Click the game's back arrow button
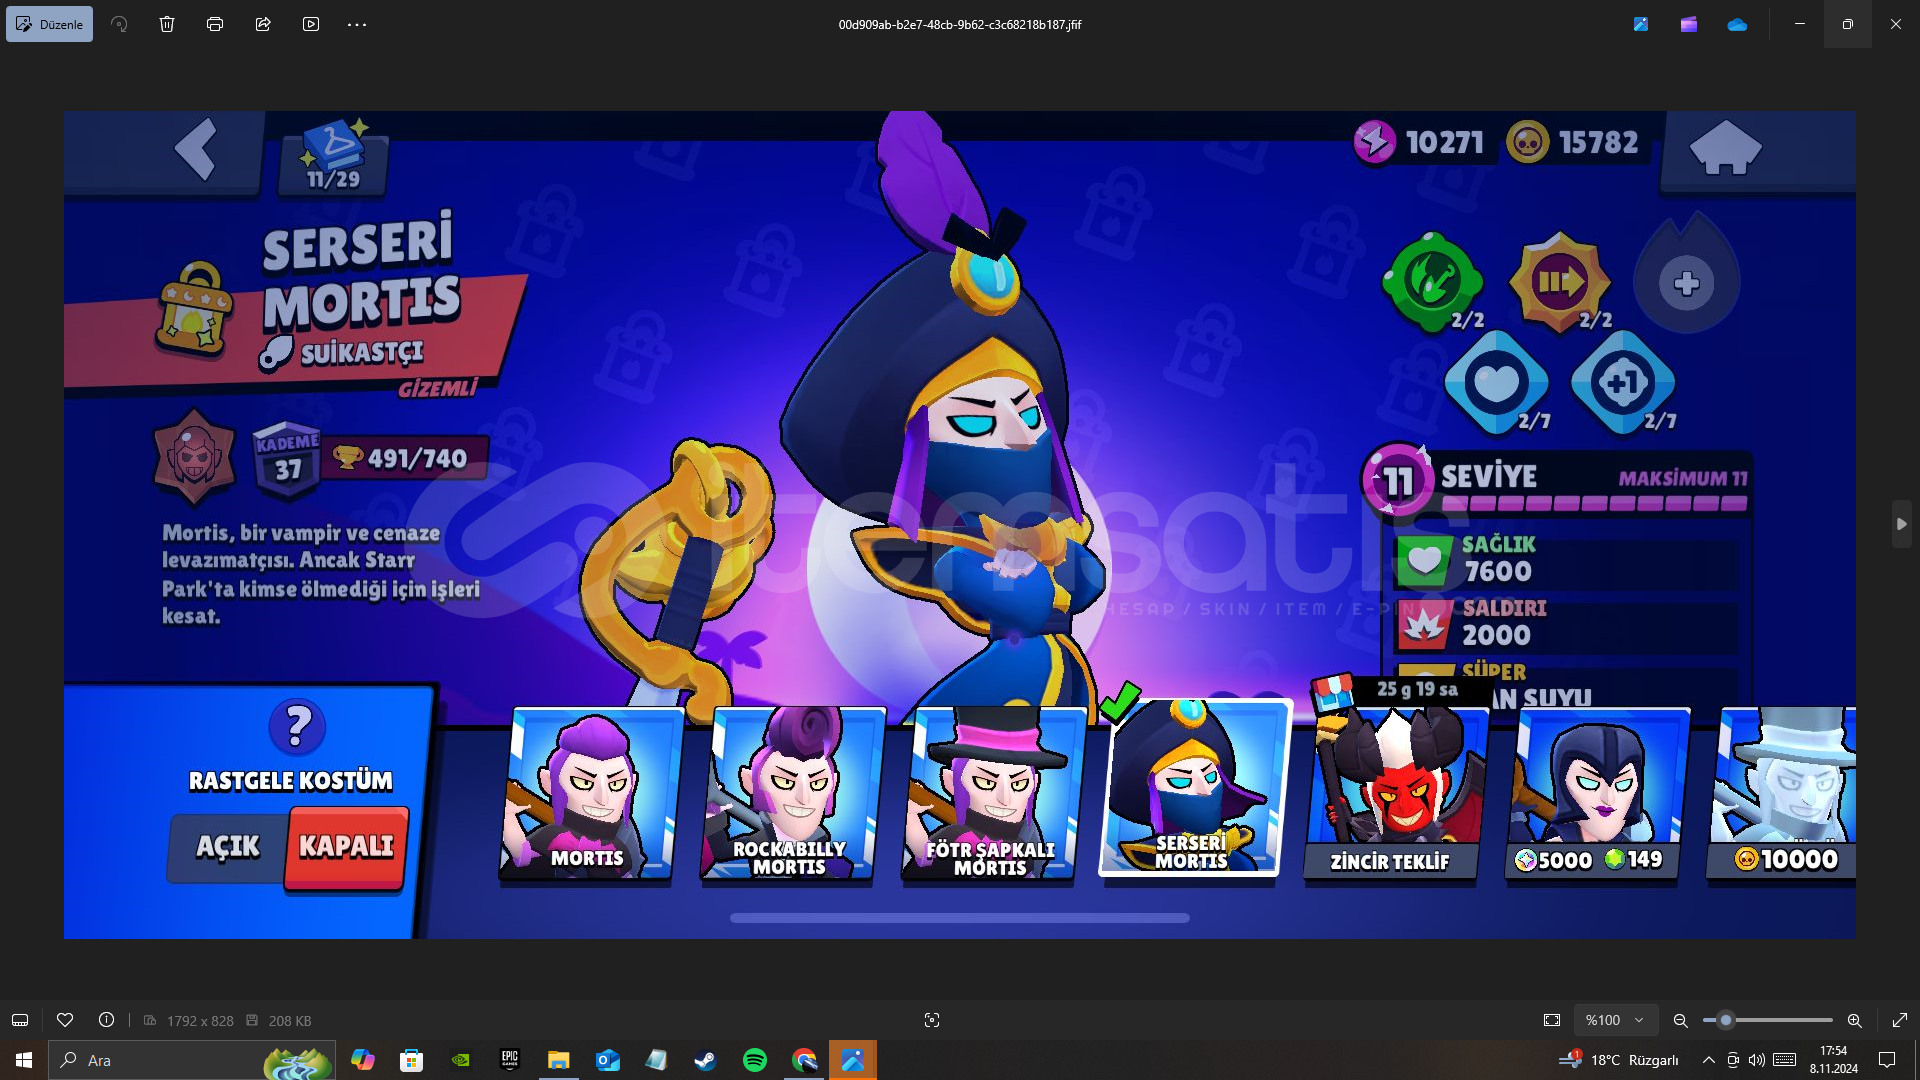This screenshot has height=1080, width=1920. point(196,150)
